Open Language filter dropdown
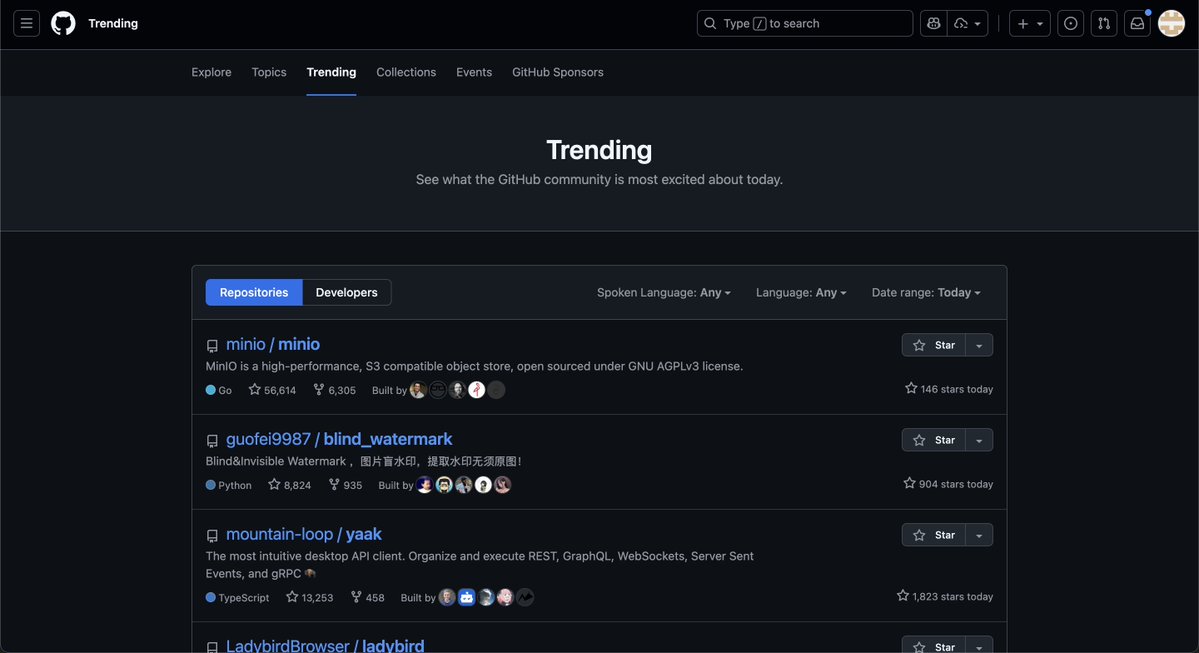1199x653 pixels. click(x=801, y=292)
